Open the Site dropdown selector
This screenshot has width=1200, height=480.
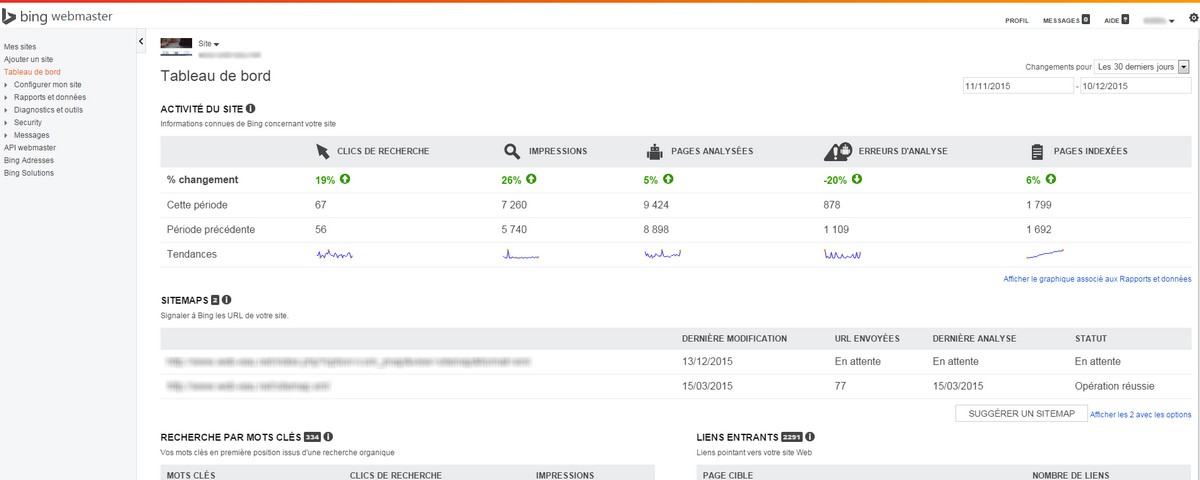click(209, 44)
